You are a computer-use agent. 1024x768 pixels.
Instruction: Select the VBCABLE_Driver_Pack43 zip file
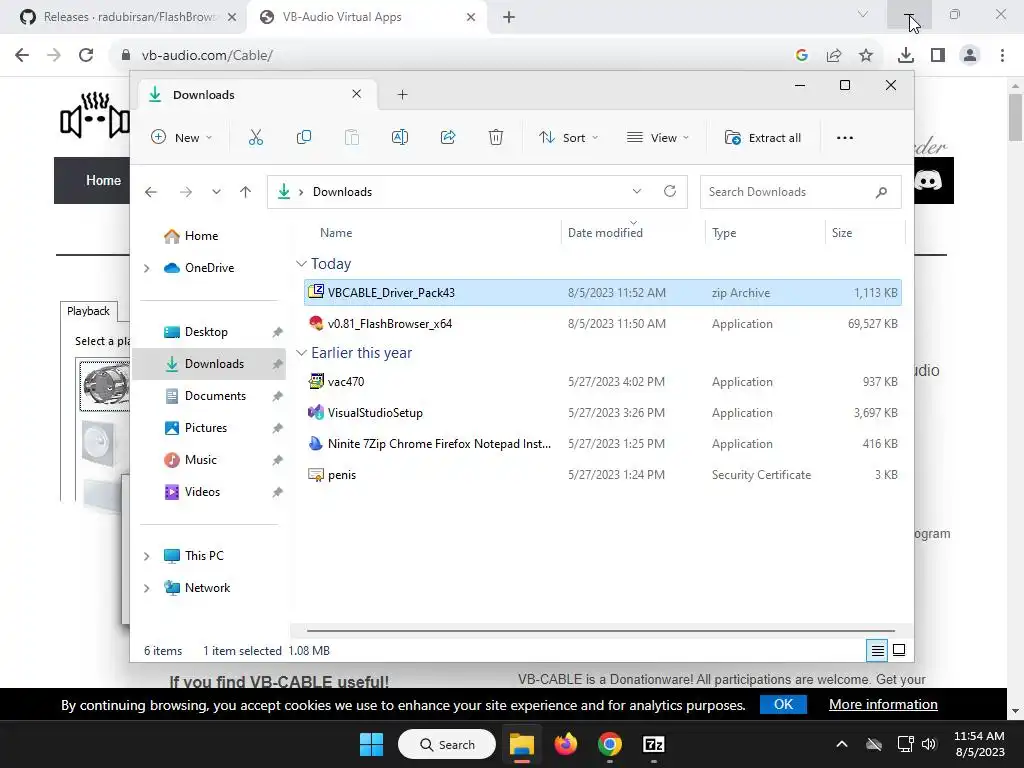pyautogui.click(x=603, y=293)
